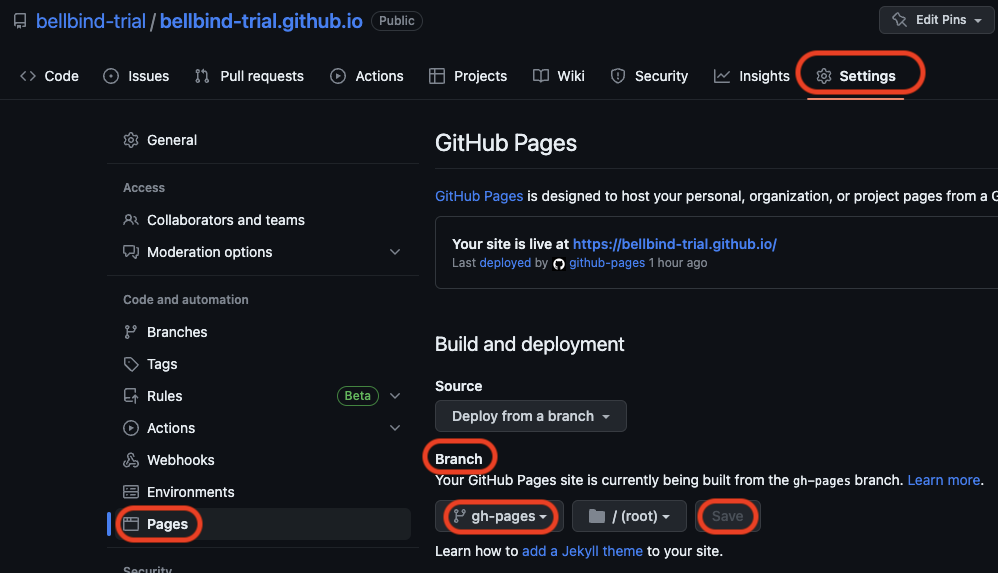Viewport: 998px width, 573px height.
Task: Click the General gear icon in sidebar
Action: coord(130,140)
